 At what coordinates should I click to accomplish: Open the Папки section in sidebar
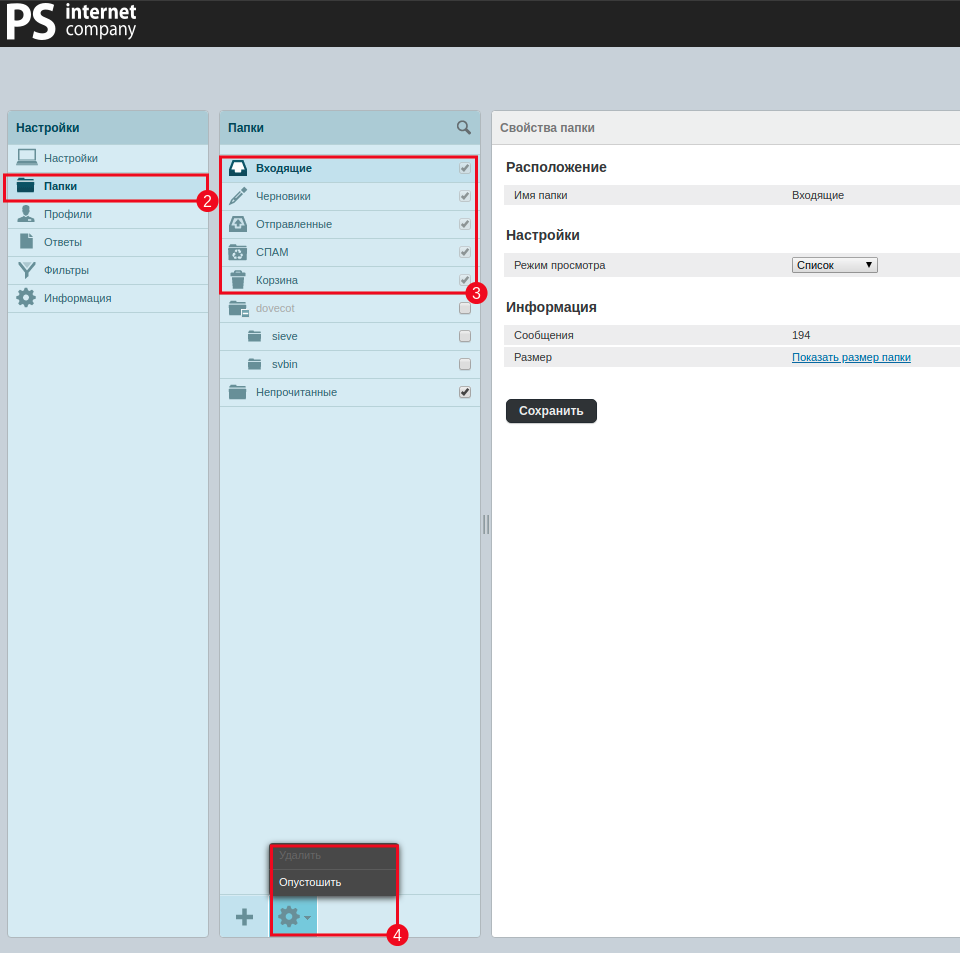[x=108, y=186]
